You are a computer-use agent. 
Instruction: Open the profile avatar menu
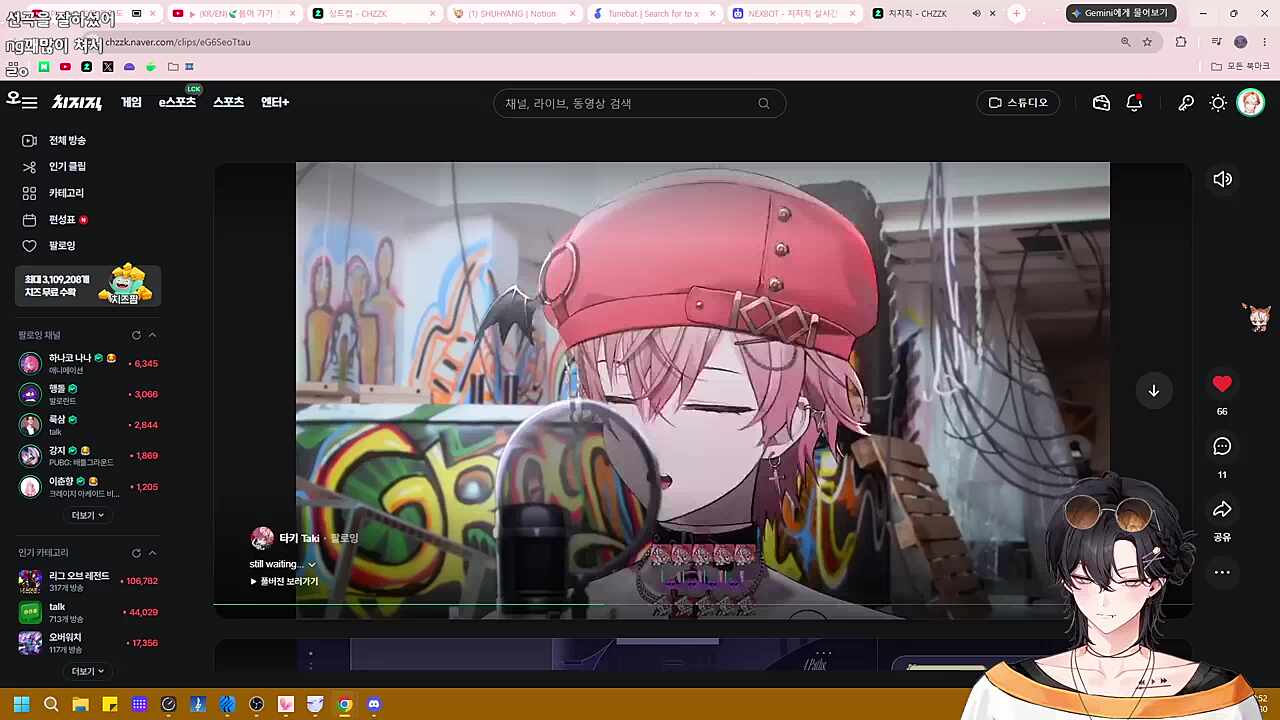[x=1251, y=103]
